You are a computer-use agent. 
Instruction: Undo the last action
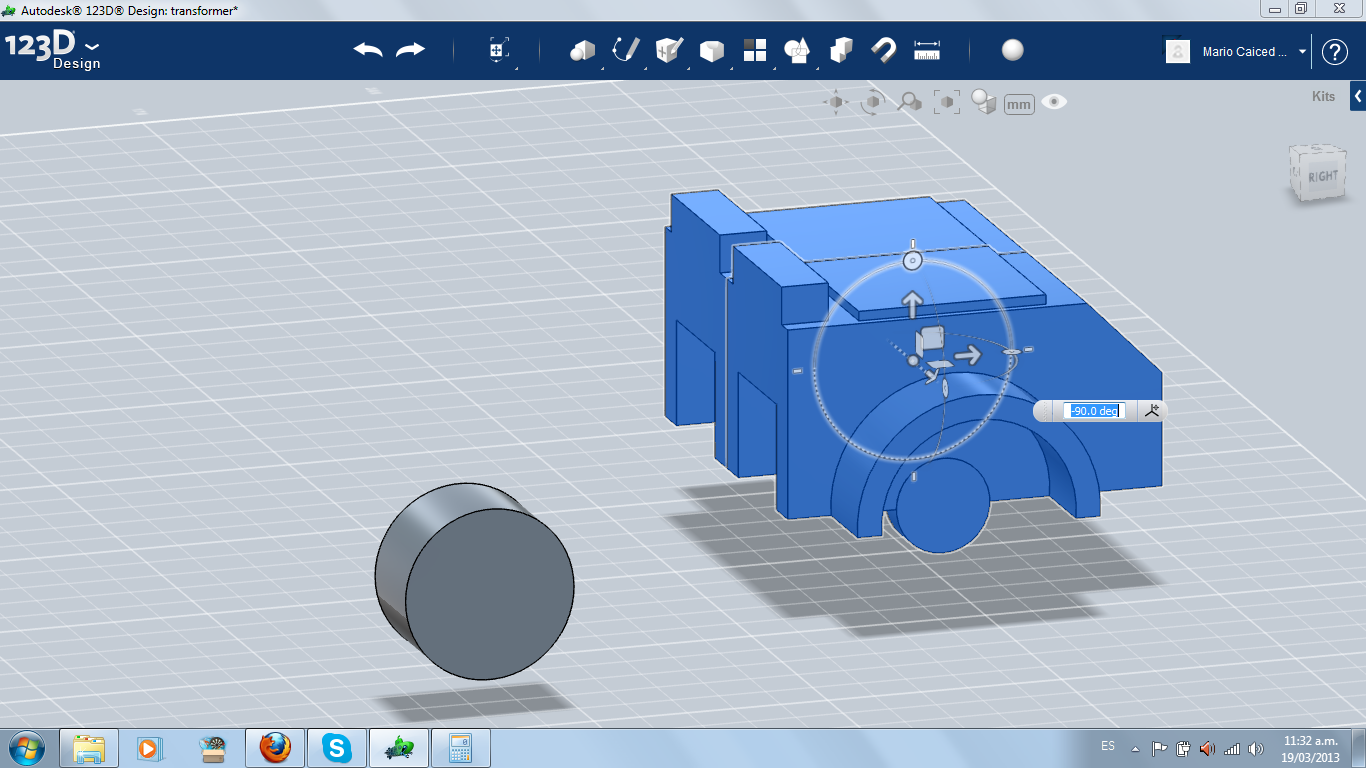(368, 50)
